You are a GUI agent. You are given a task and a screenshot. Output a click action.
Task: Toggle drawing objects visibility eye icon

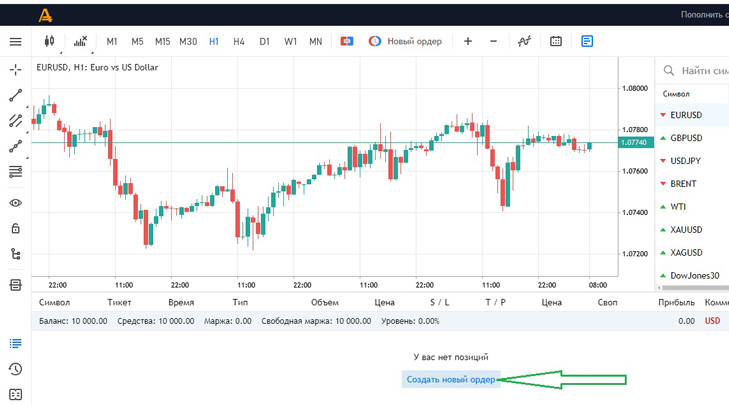click(x=15, y=203)
